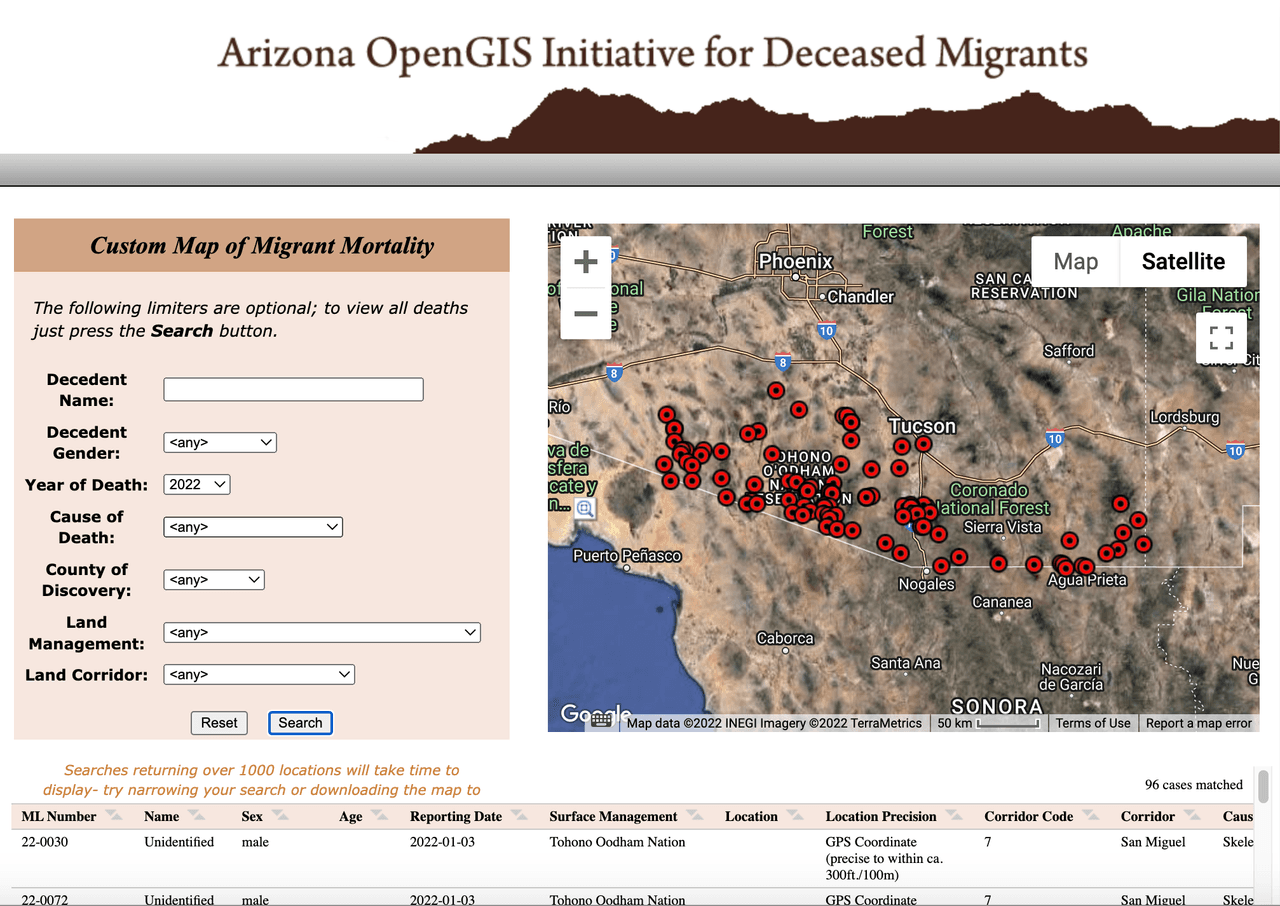Zoom out on the map
Image resolution: width=1280 pixels, height=906 pixels.
tap(585, 313)
